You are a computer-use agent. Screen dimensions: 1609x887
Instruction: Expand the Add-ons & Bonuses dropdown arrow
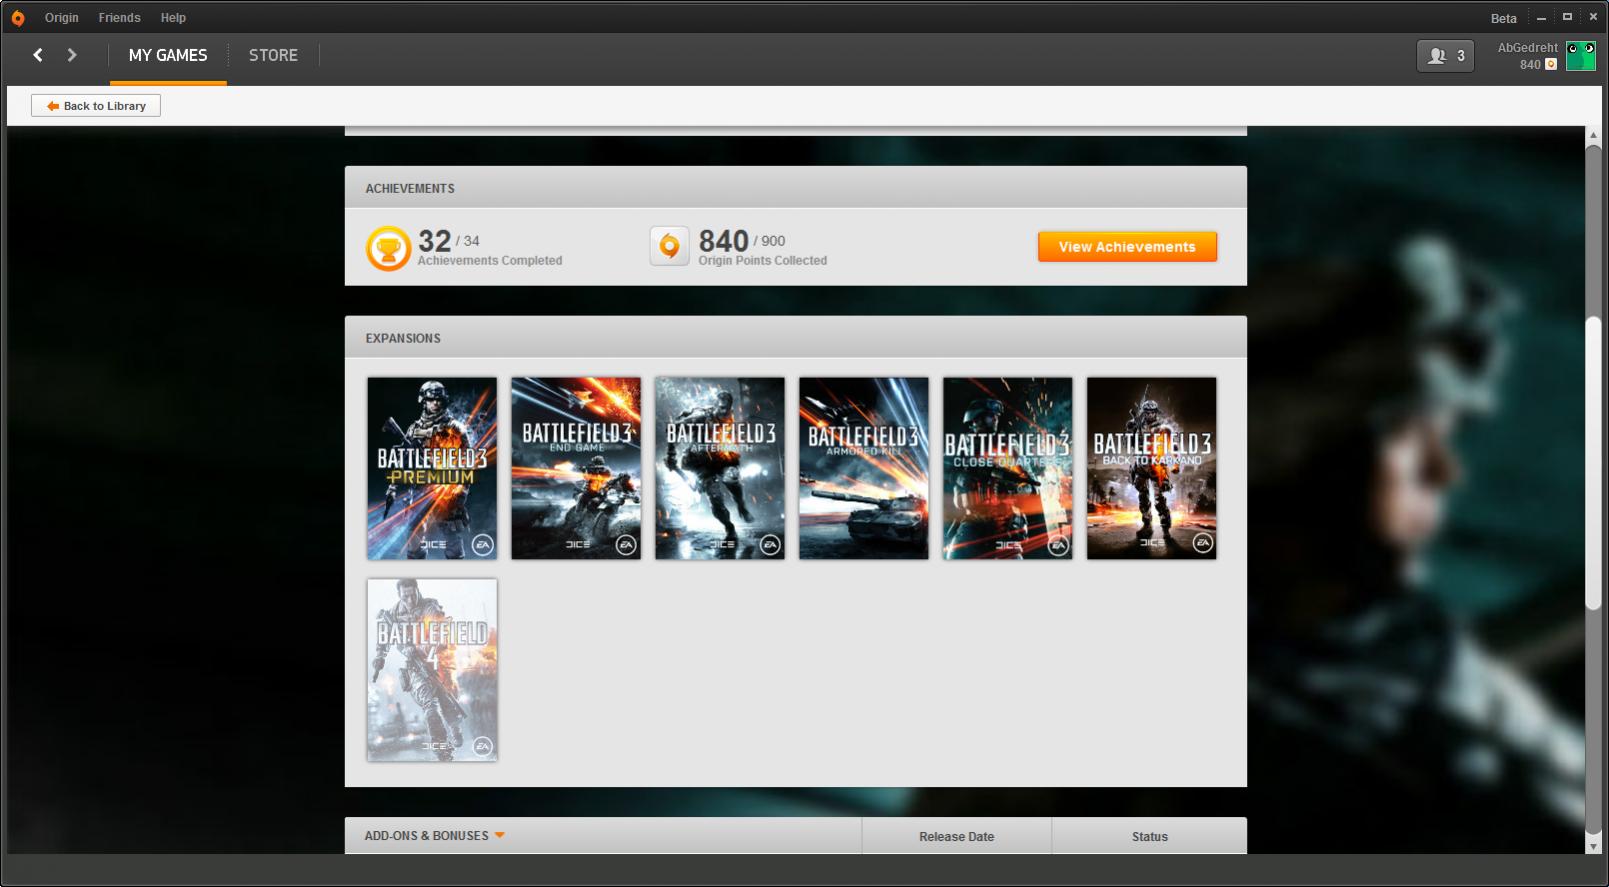click(499, 835)
